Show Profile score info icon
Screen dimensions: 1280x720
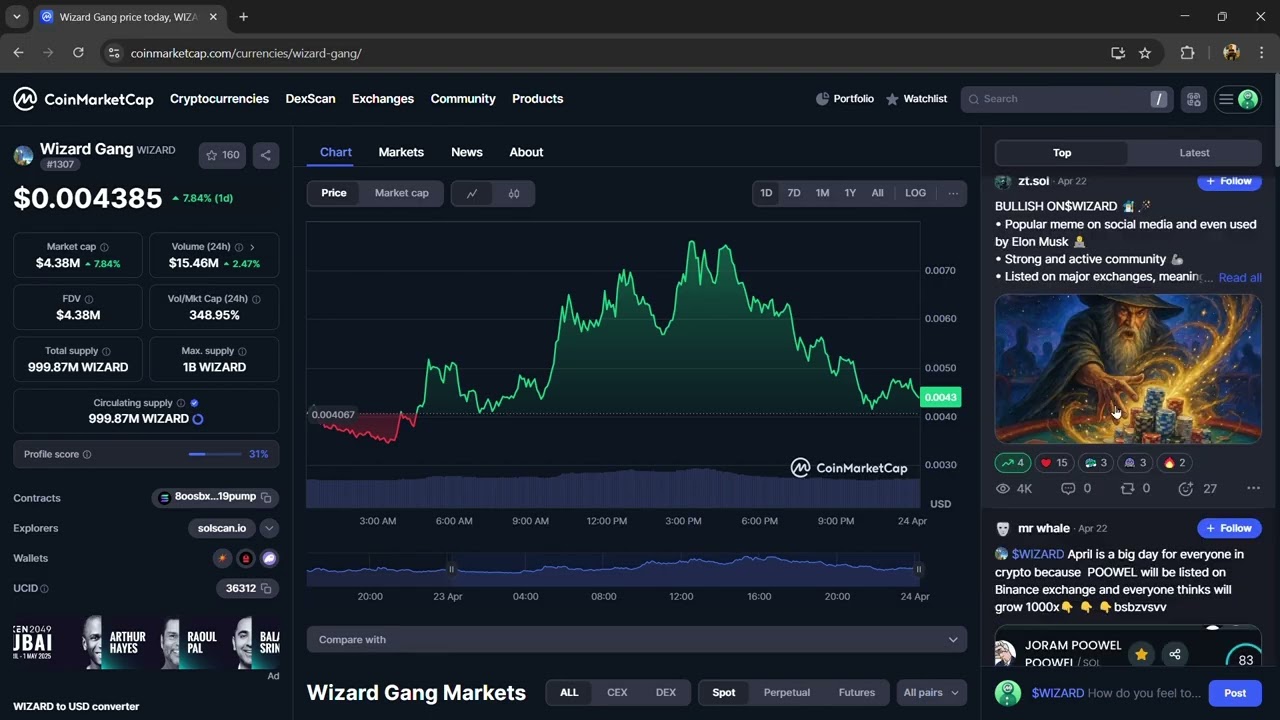(x=87, y=454)
